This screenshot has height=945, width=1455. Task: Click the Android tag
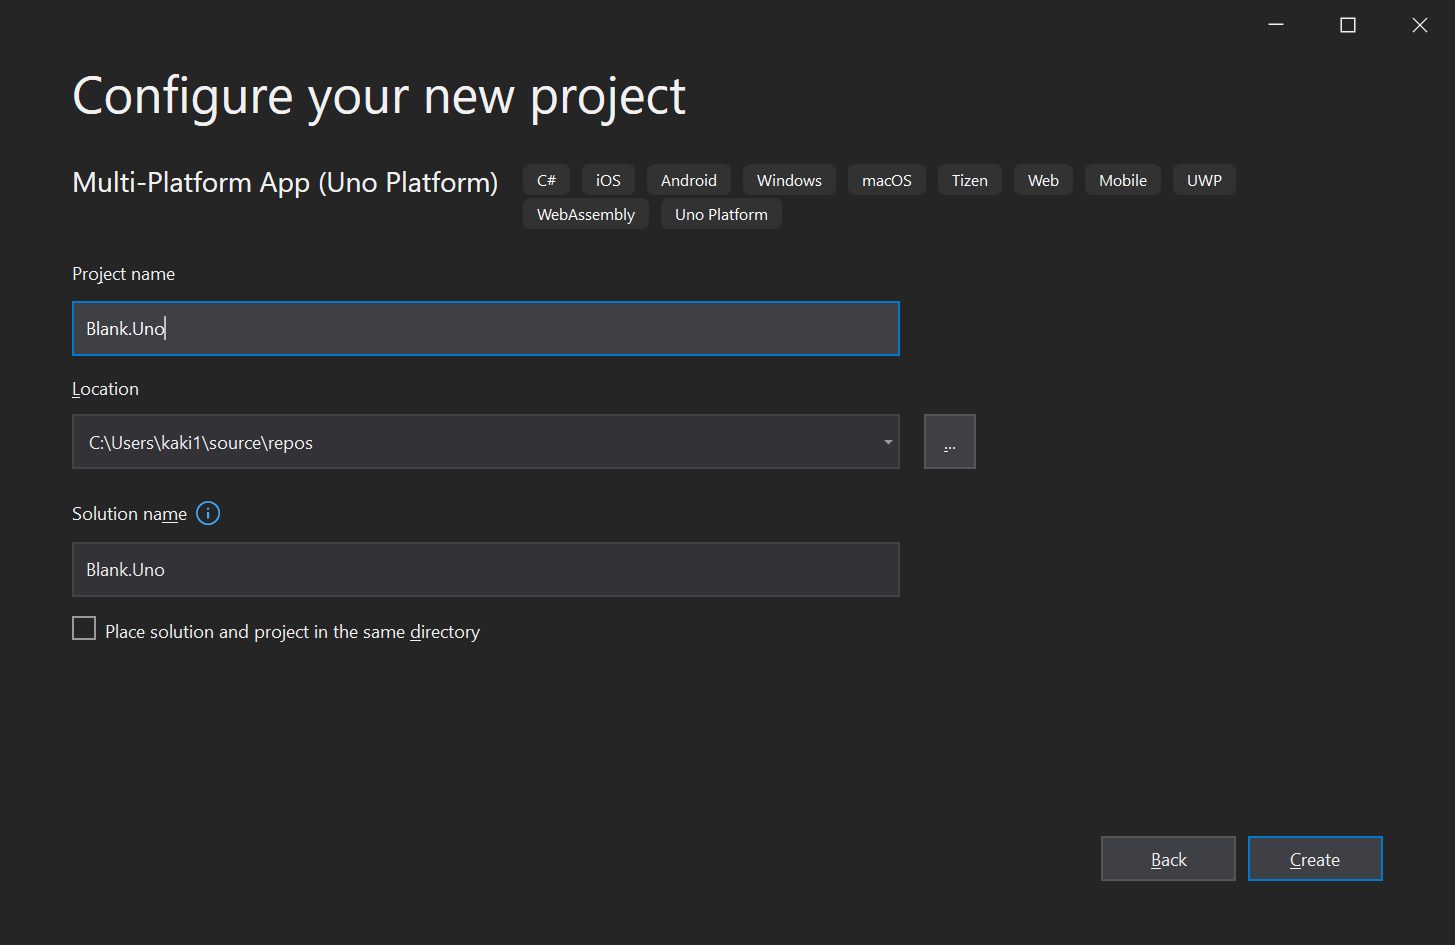point(689,180)
